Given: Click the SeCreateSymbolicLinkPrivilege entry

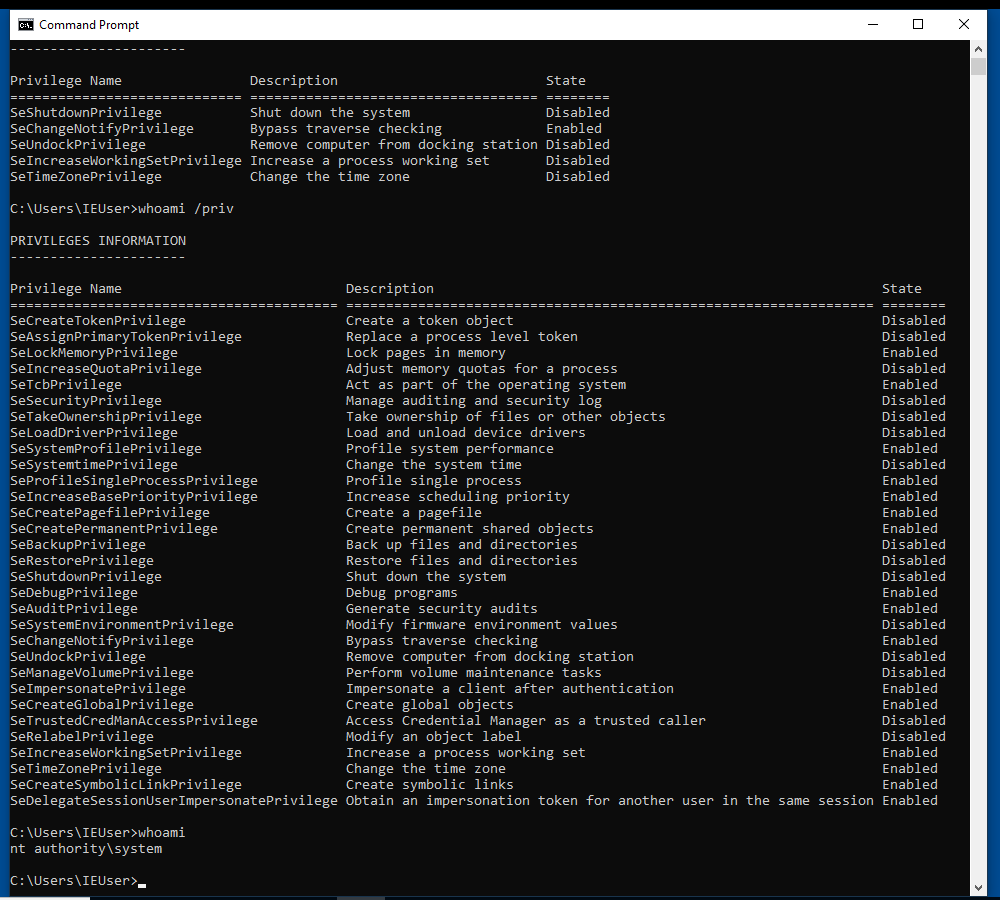Looking at the screenshot, I should pos(126,785).
